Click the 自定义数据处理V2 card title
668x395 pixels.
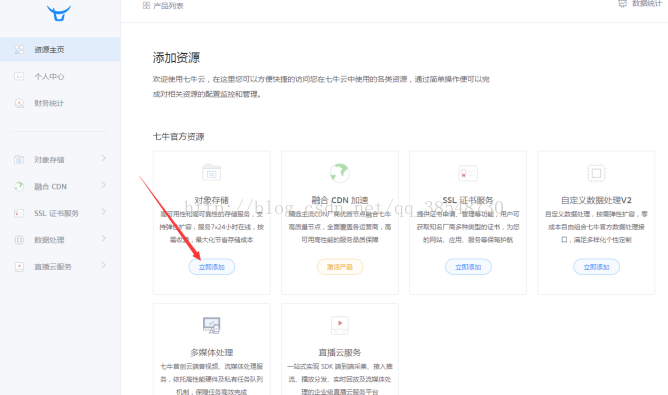(596, 200)
